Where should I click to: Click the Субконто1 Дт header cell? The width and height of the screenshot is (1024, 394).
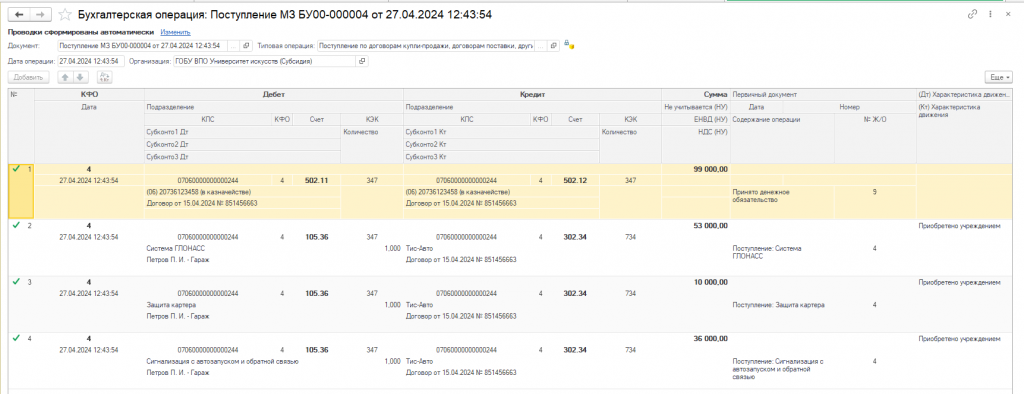(242, 131)
